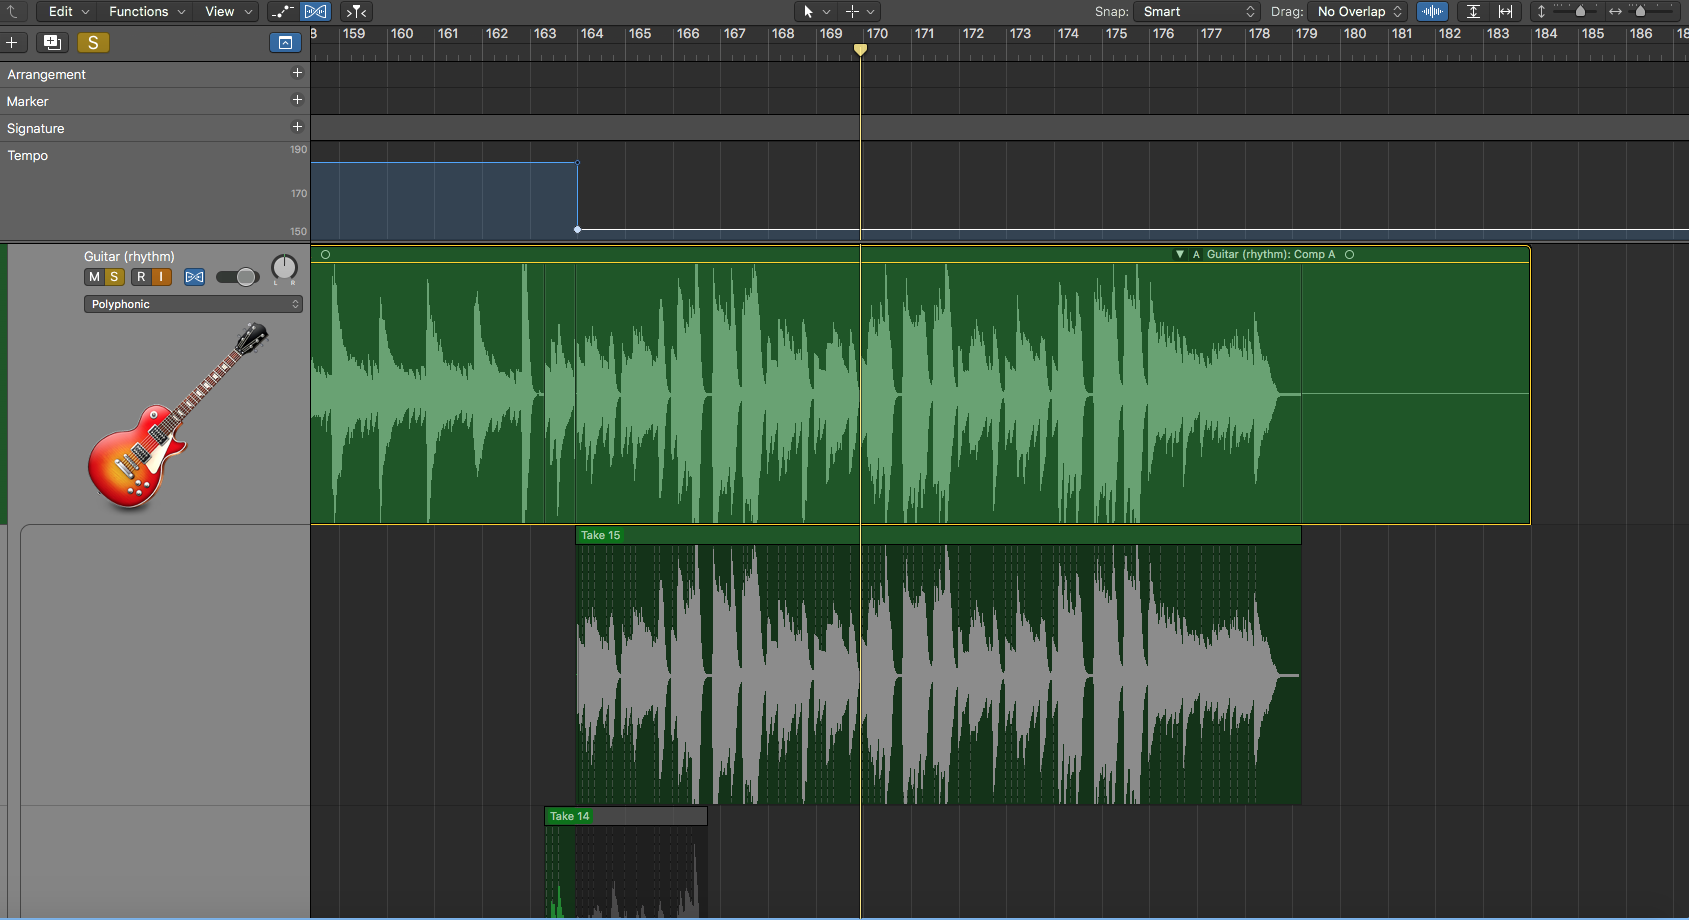Add a Signature with the plus button
Screen dimensions: 1689x920
[x=297, y=127]
